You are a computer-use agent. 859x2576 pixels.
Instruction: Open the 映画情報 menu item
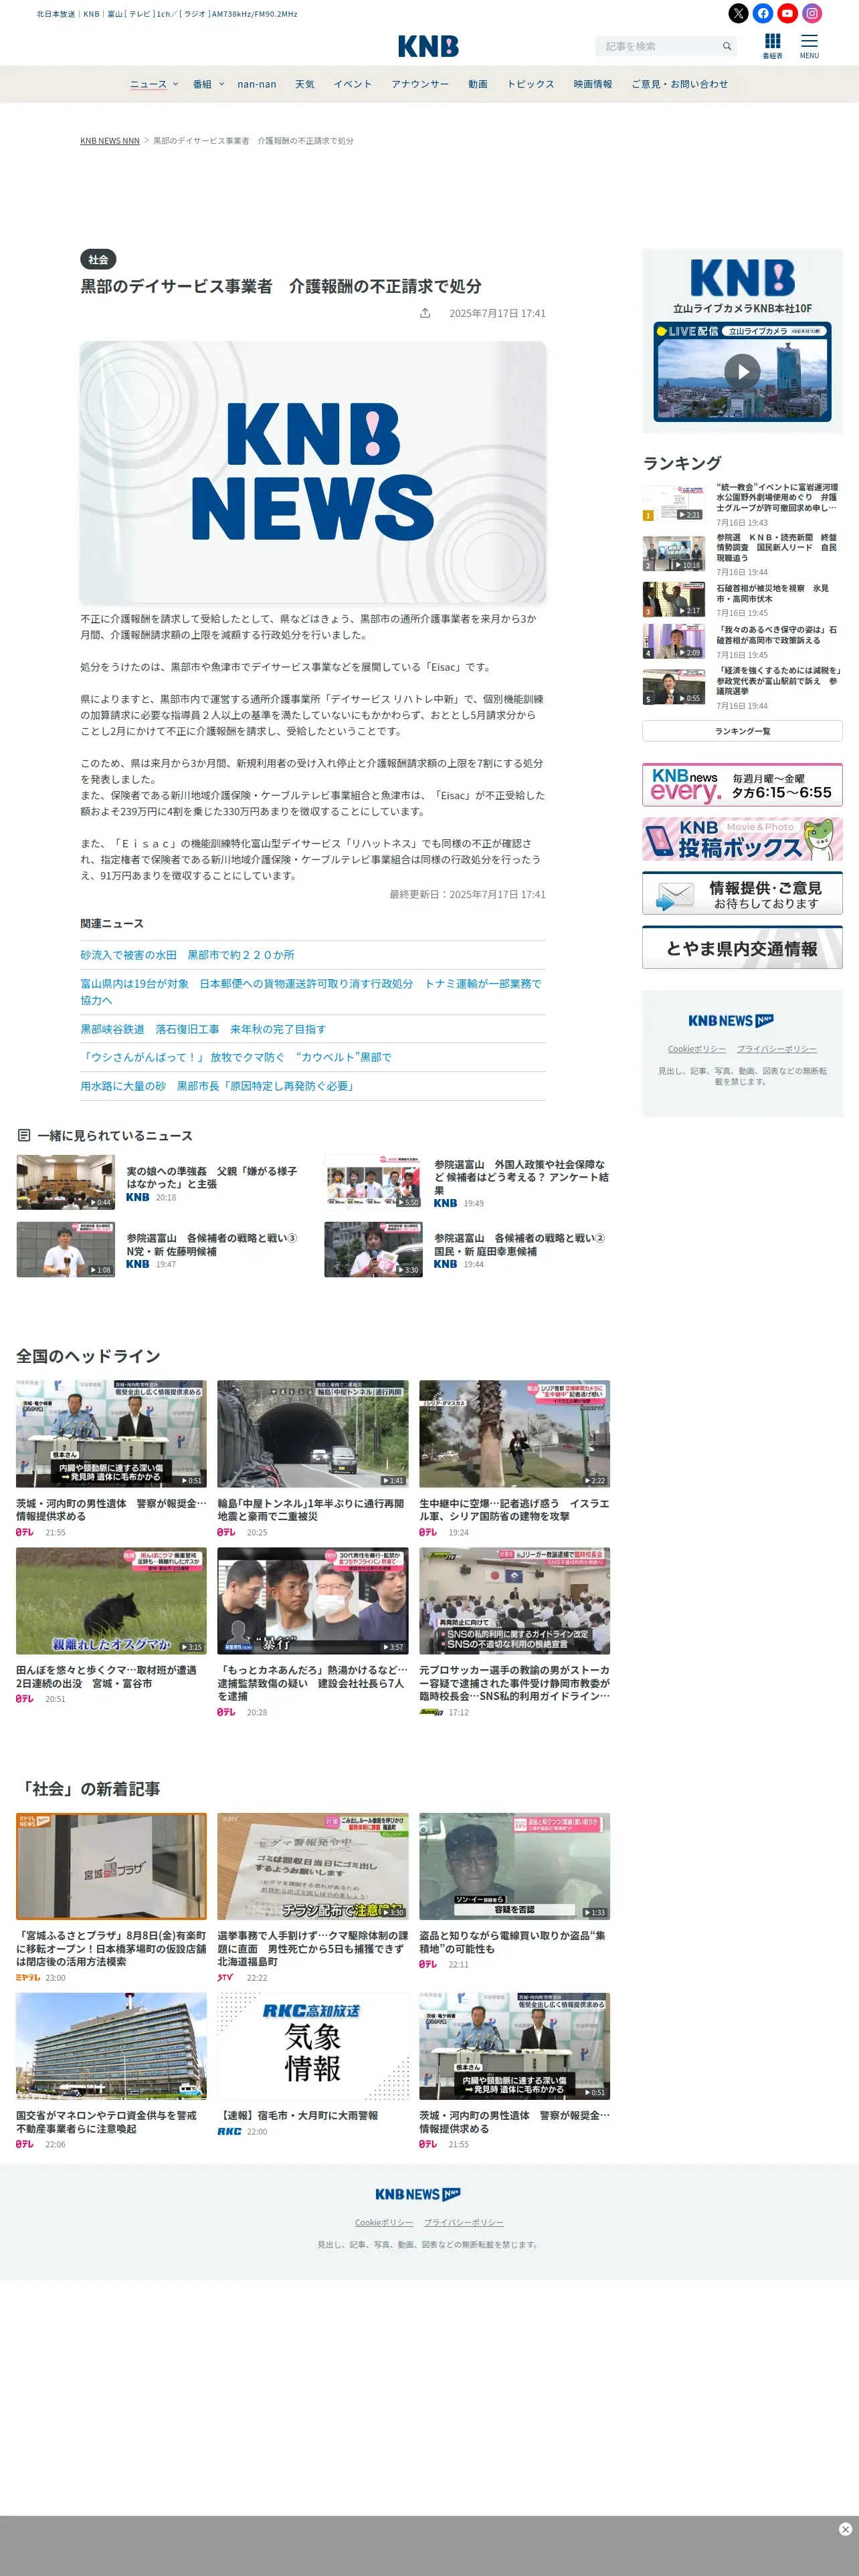click(593, 84)
